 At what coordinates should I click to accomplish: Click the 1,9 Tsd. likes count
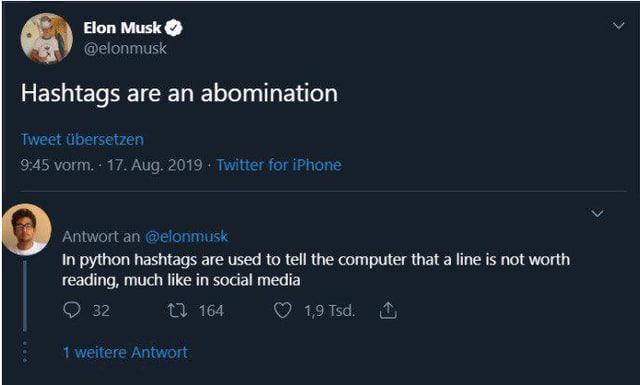pos(329,311)
